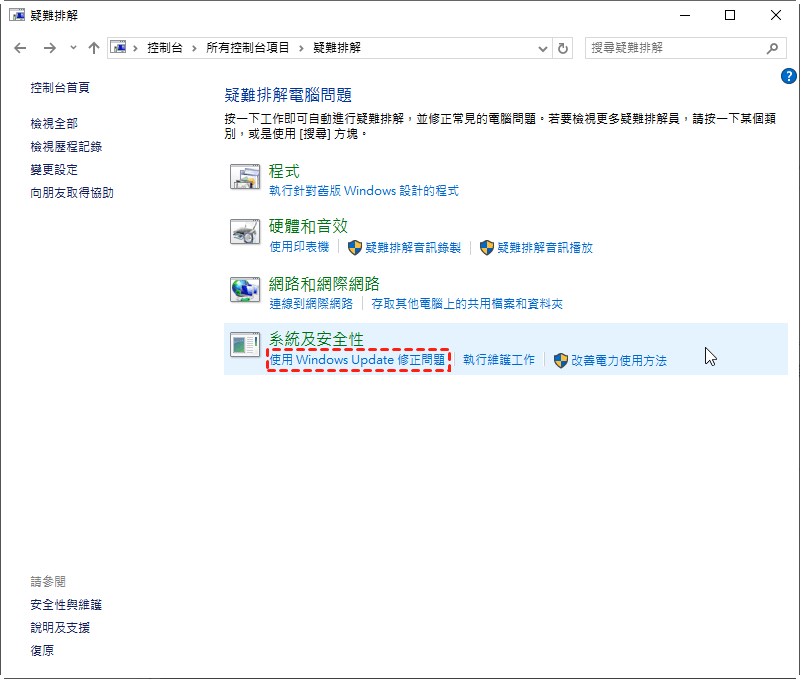Click the 硬體和音效 printer icon
Screen dimensions: 800x679
245,233
